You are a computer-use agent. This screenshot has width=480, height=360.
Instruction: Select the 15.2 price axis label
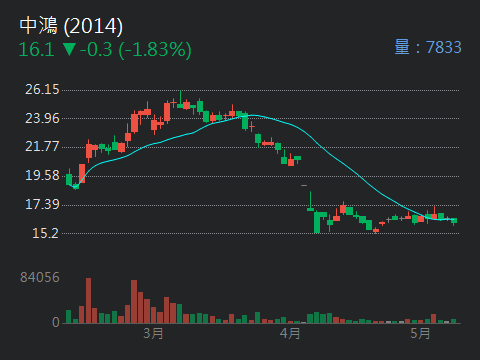[46, 233]
